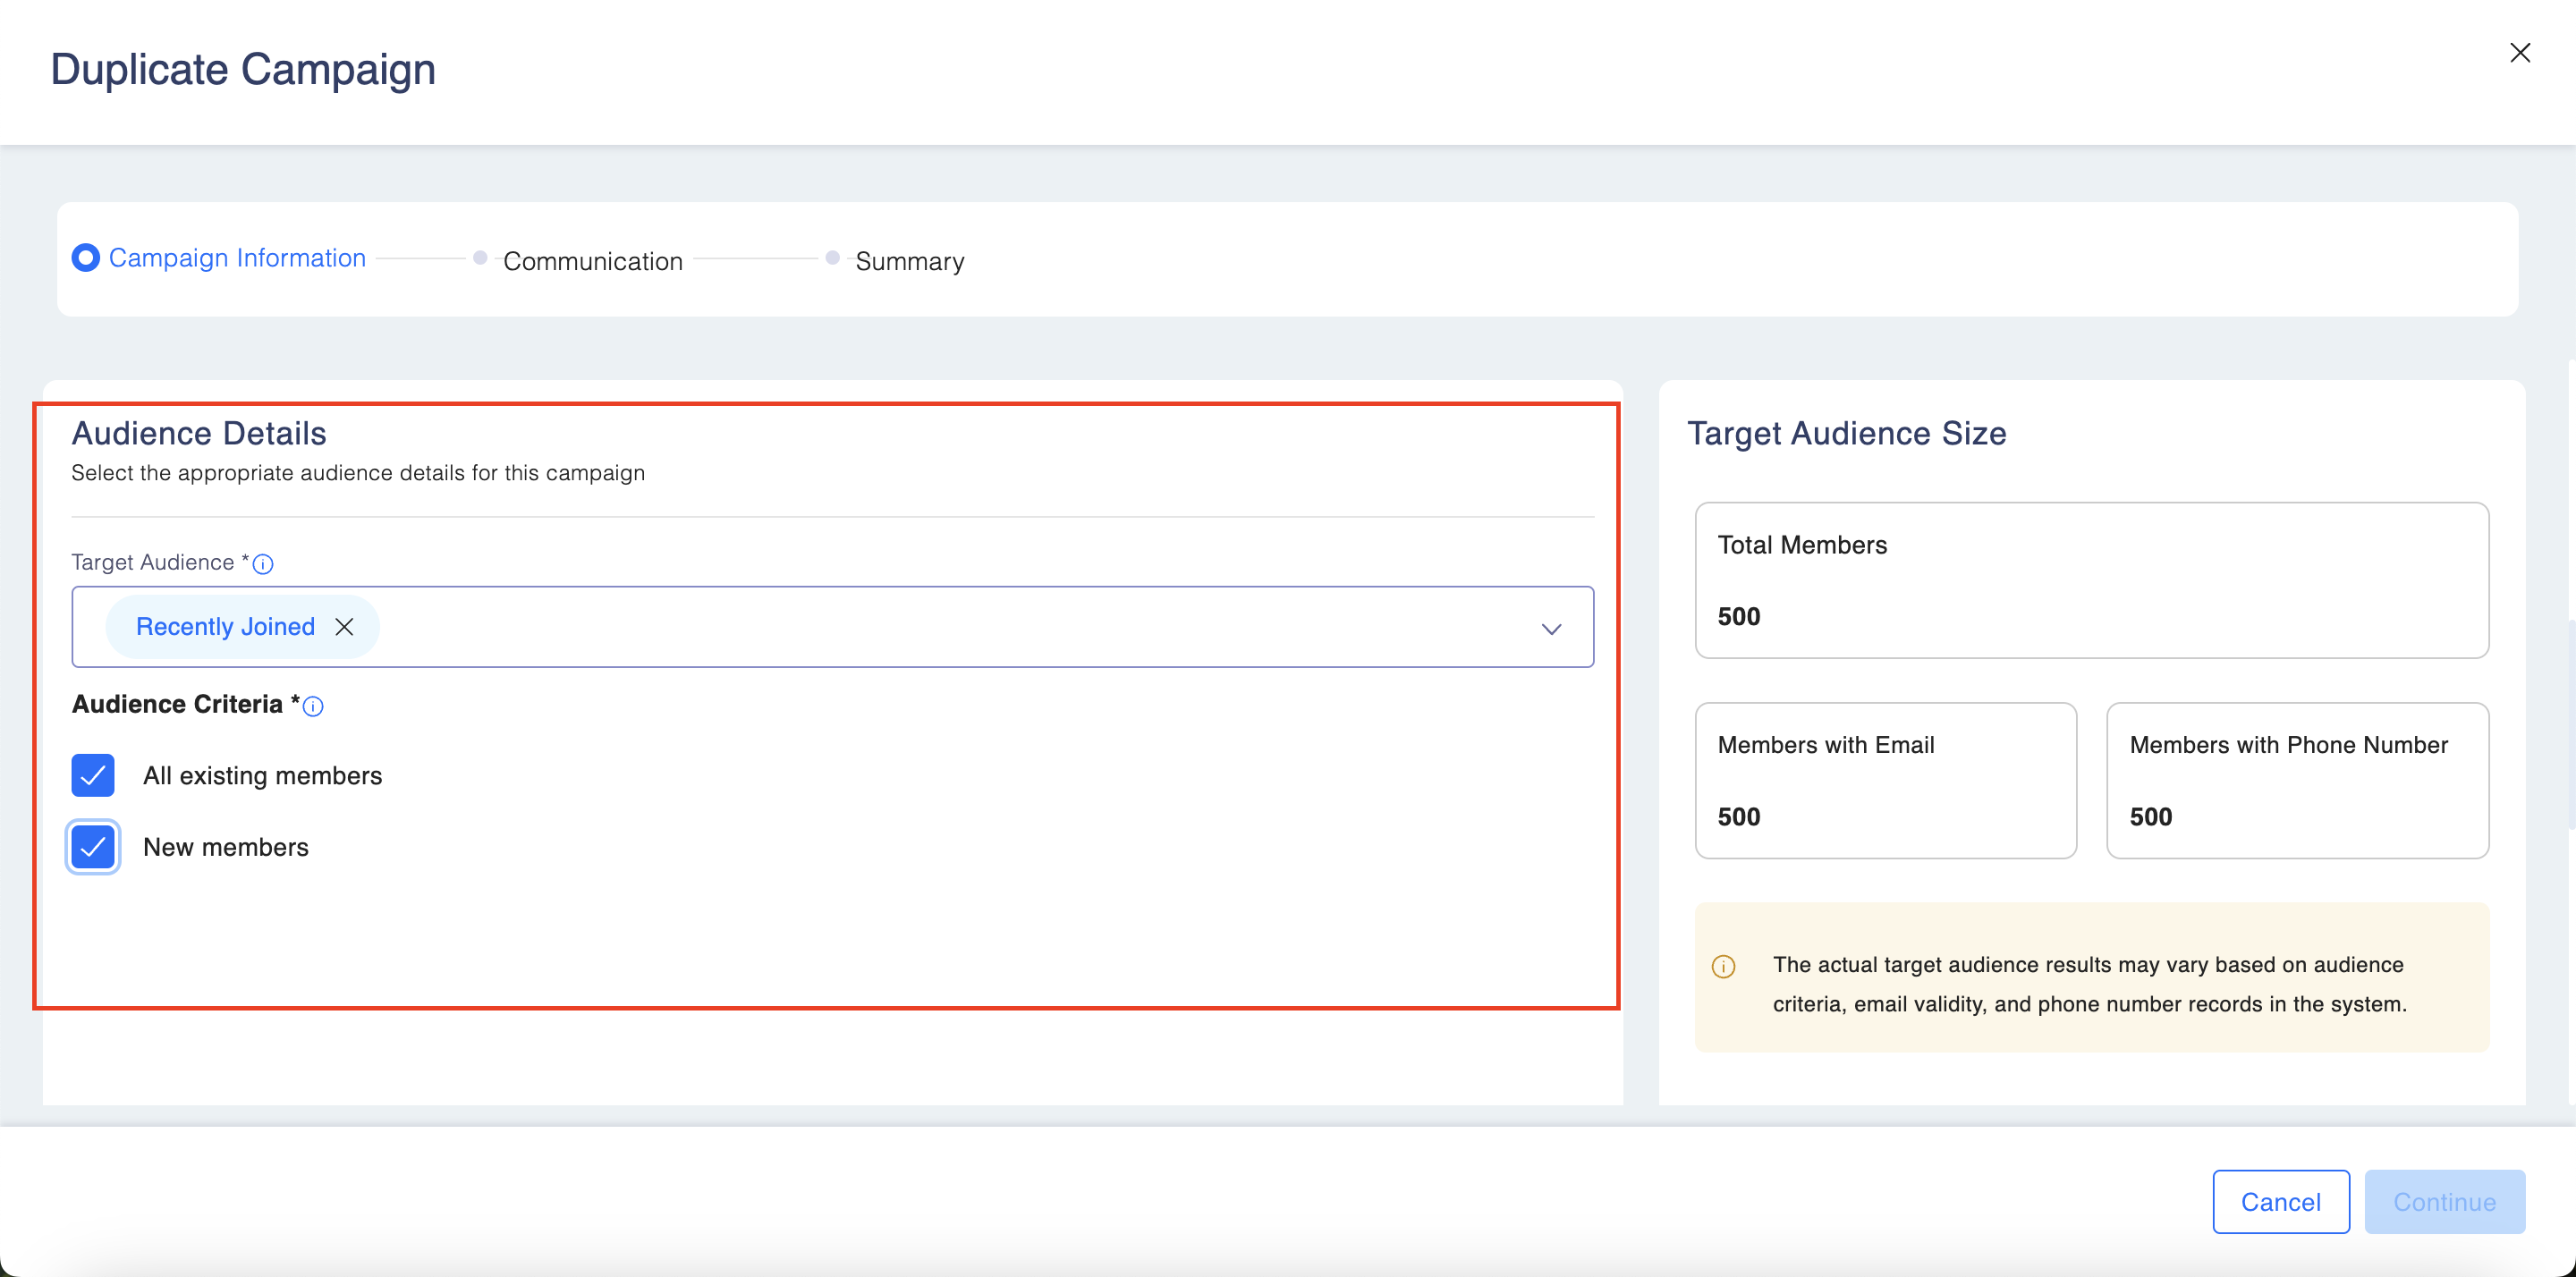Screen dimensions: 2576x1277
Task: Expand Target Audience dropdown chevron
Action: (1550, 629)
